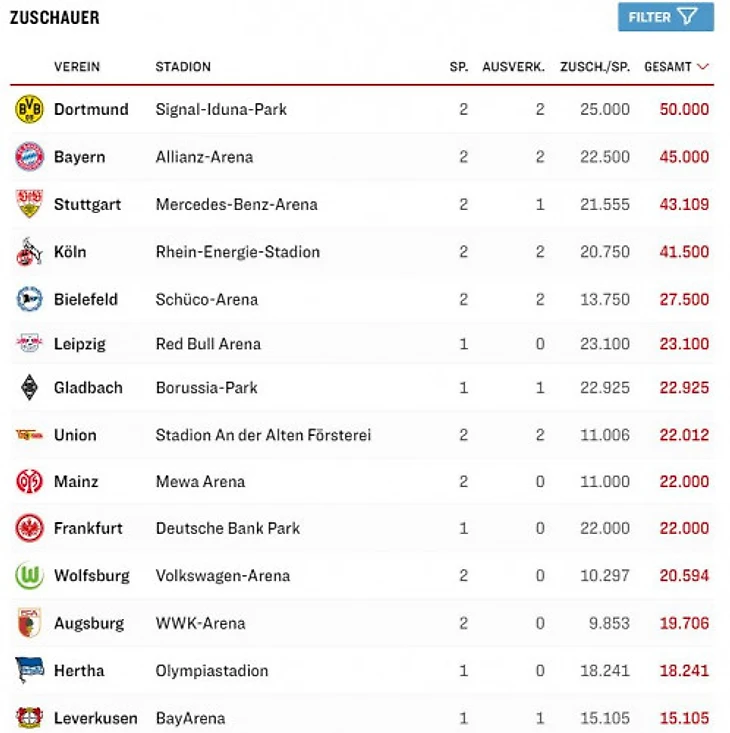Click the Borussia Dortmund club logo
730x733 pixels.
pyautogui.click(x=30, y=109)
